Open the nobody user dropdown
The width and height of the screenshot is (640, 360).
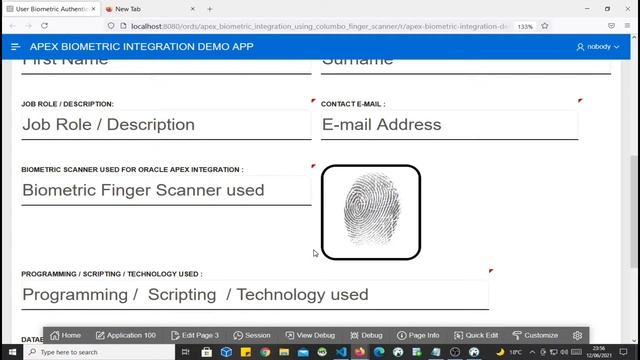pyautogui.click(x=598, y=47)
